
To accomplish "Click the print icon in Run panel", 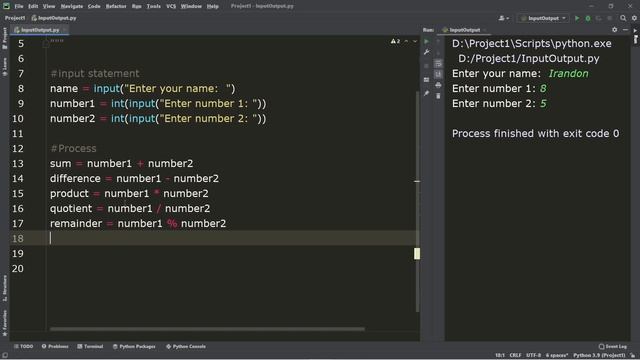I will [438, 85].
